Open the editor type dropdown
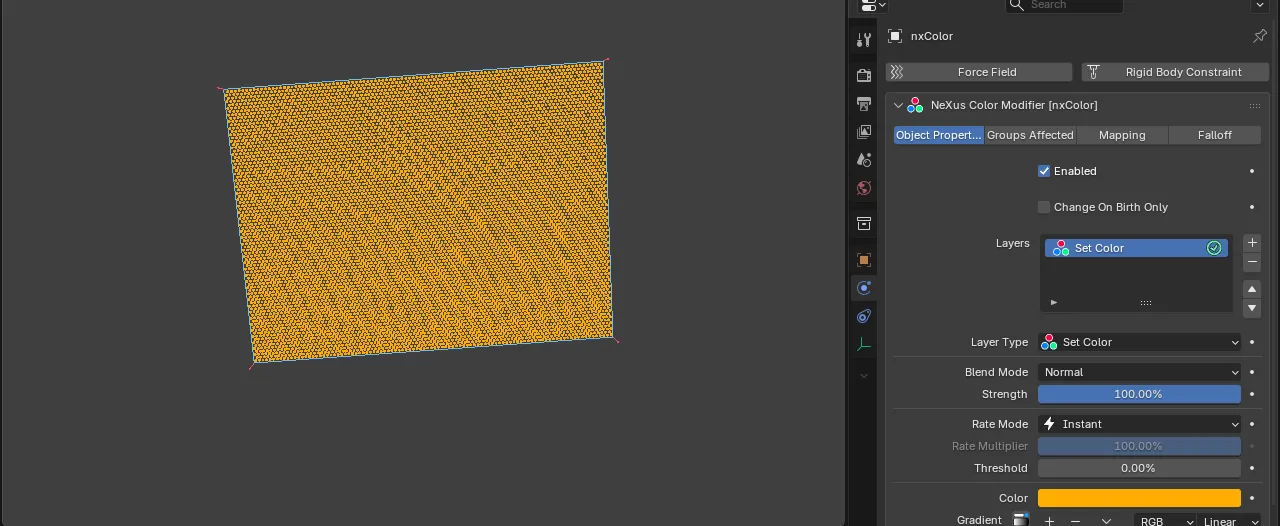 (872, 5)
